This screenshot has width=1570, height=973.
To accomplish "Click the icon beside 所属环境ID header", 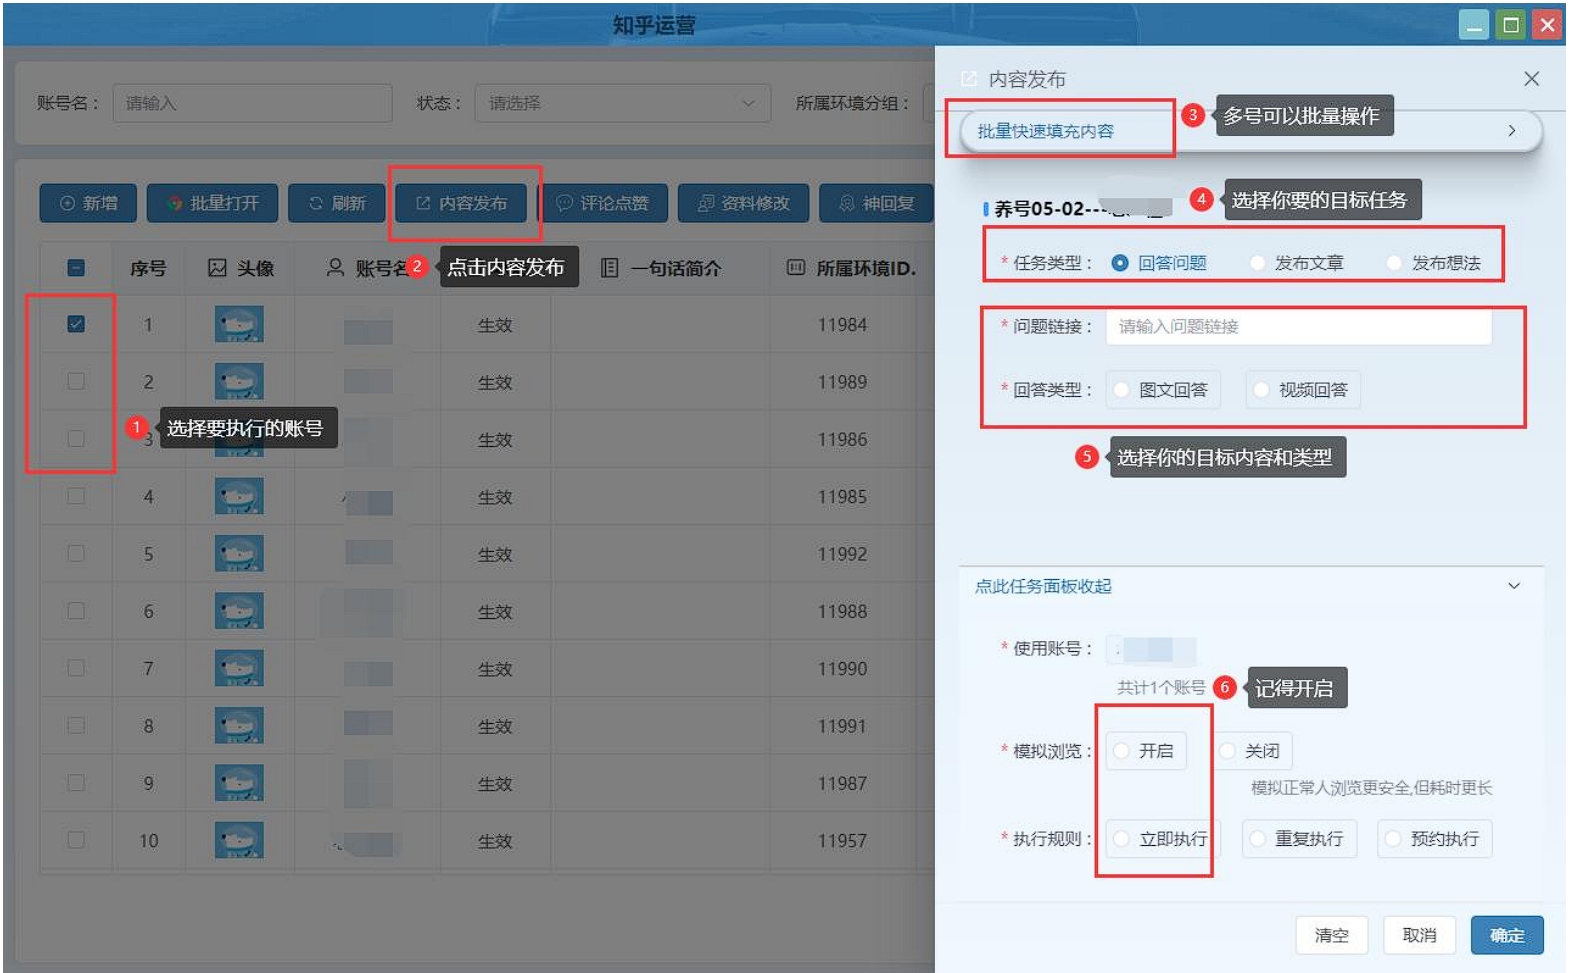I will click(x=795, y=268).
